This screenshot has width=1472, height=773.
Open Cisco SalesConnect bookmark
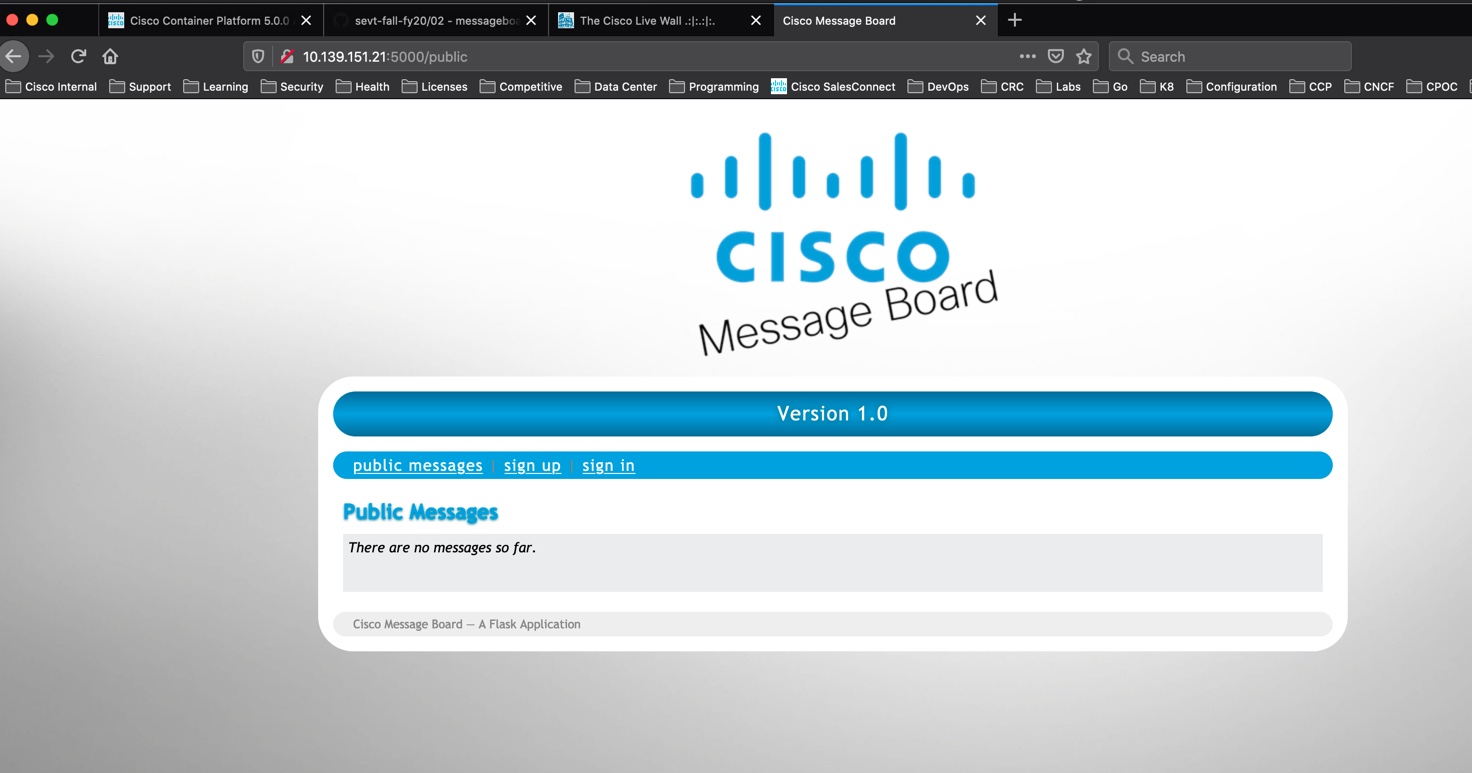point(833,87)
